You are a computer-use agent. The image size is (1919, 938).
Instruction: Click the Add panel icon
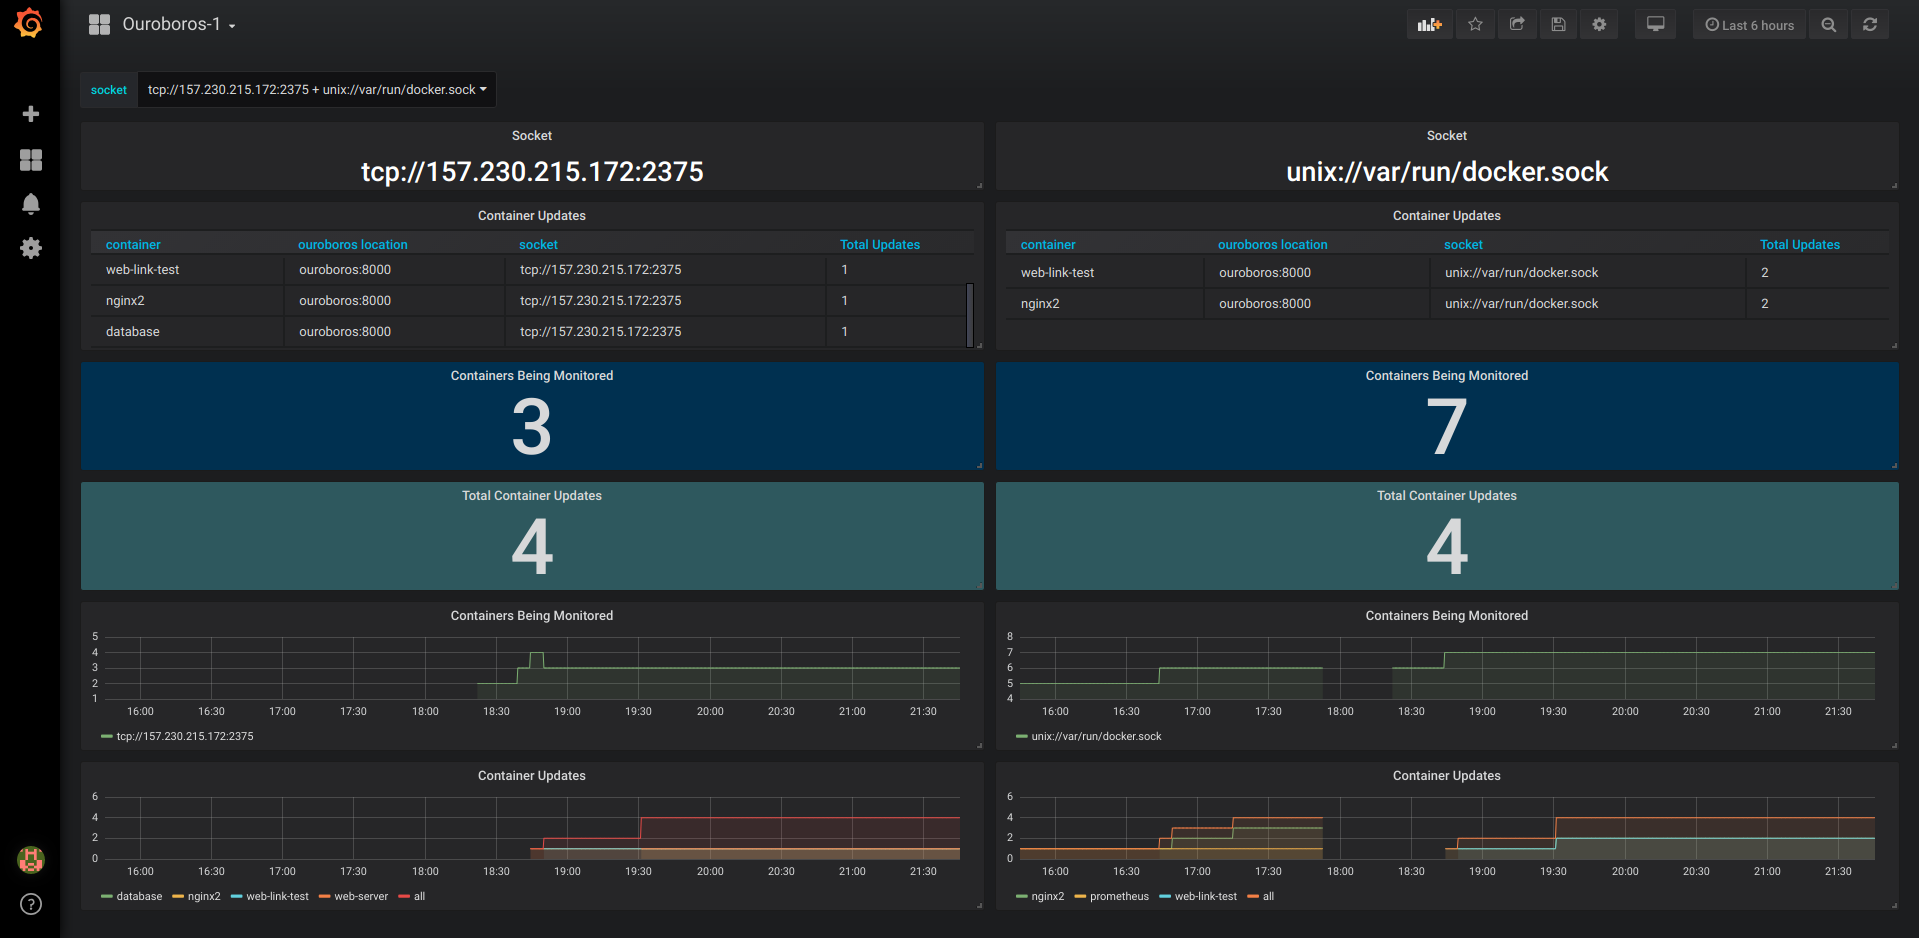coord(1429,25)
